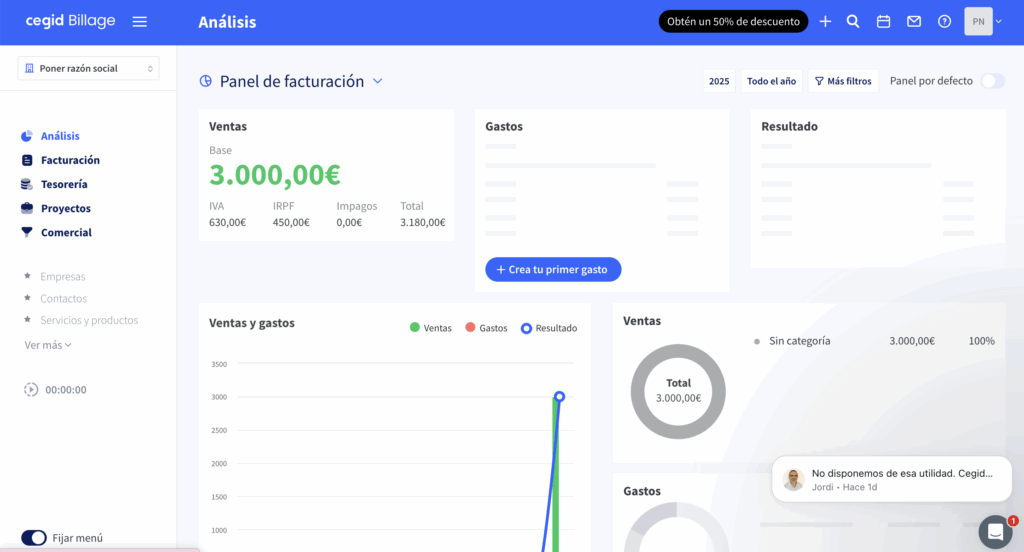This screenshot has height=552, width=1024.
Task: Open Tesorería menu item
Action: pos(64,184)
